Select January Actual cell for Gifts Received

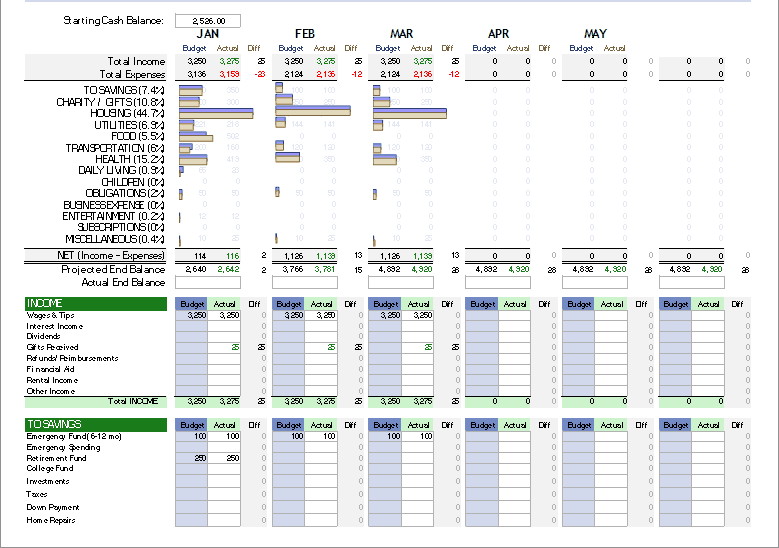(x=225, y=347)
